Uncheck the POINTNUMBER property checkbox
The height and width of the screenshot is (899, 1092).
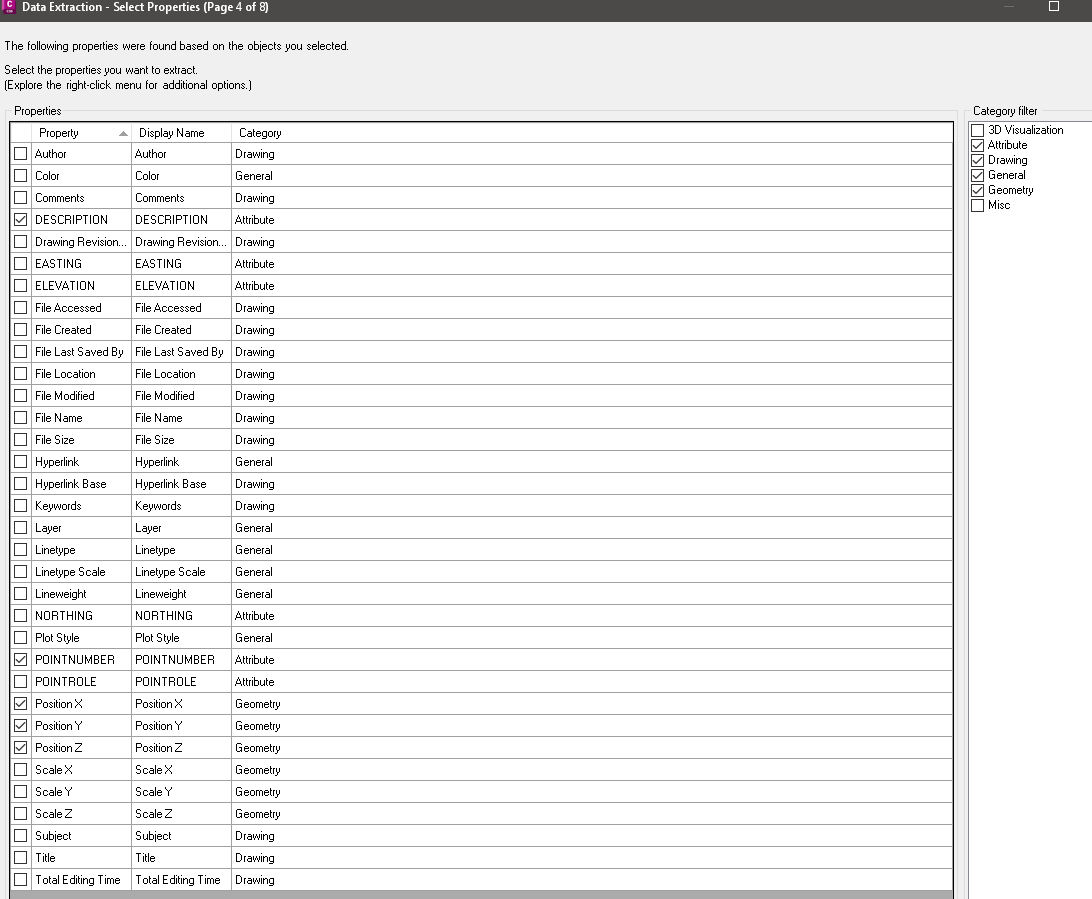tap(21, 659)
